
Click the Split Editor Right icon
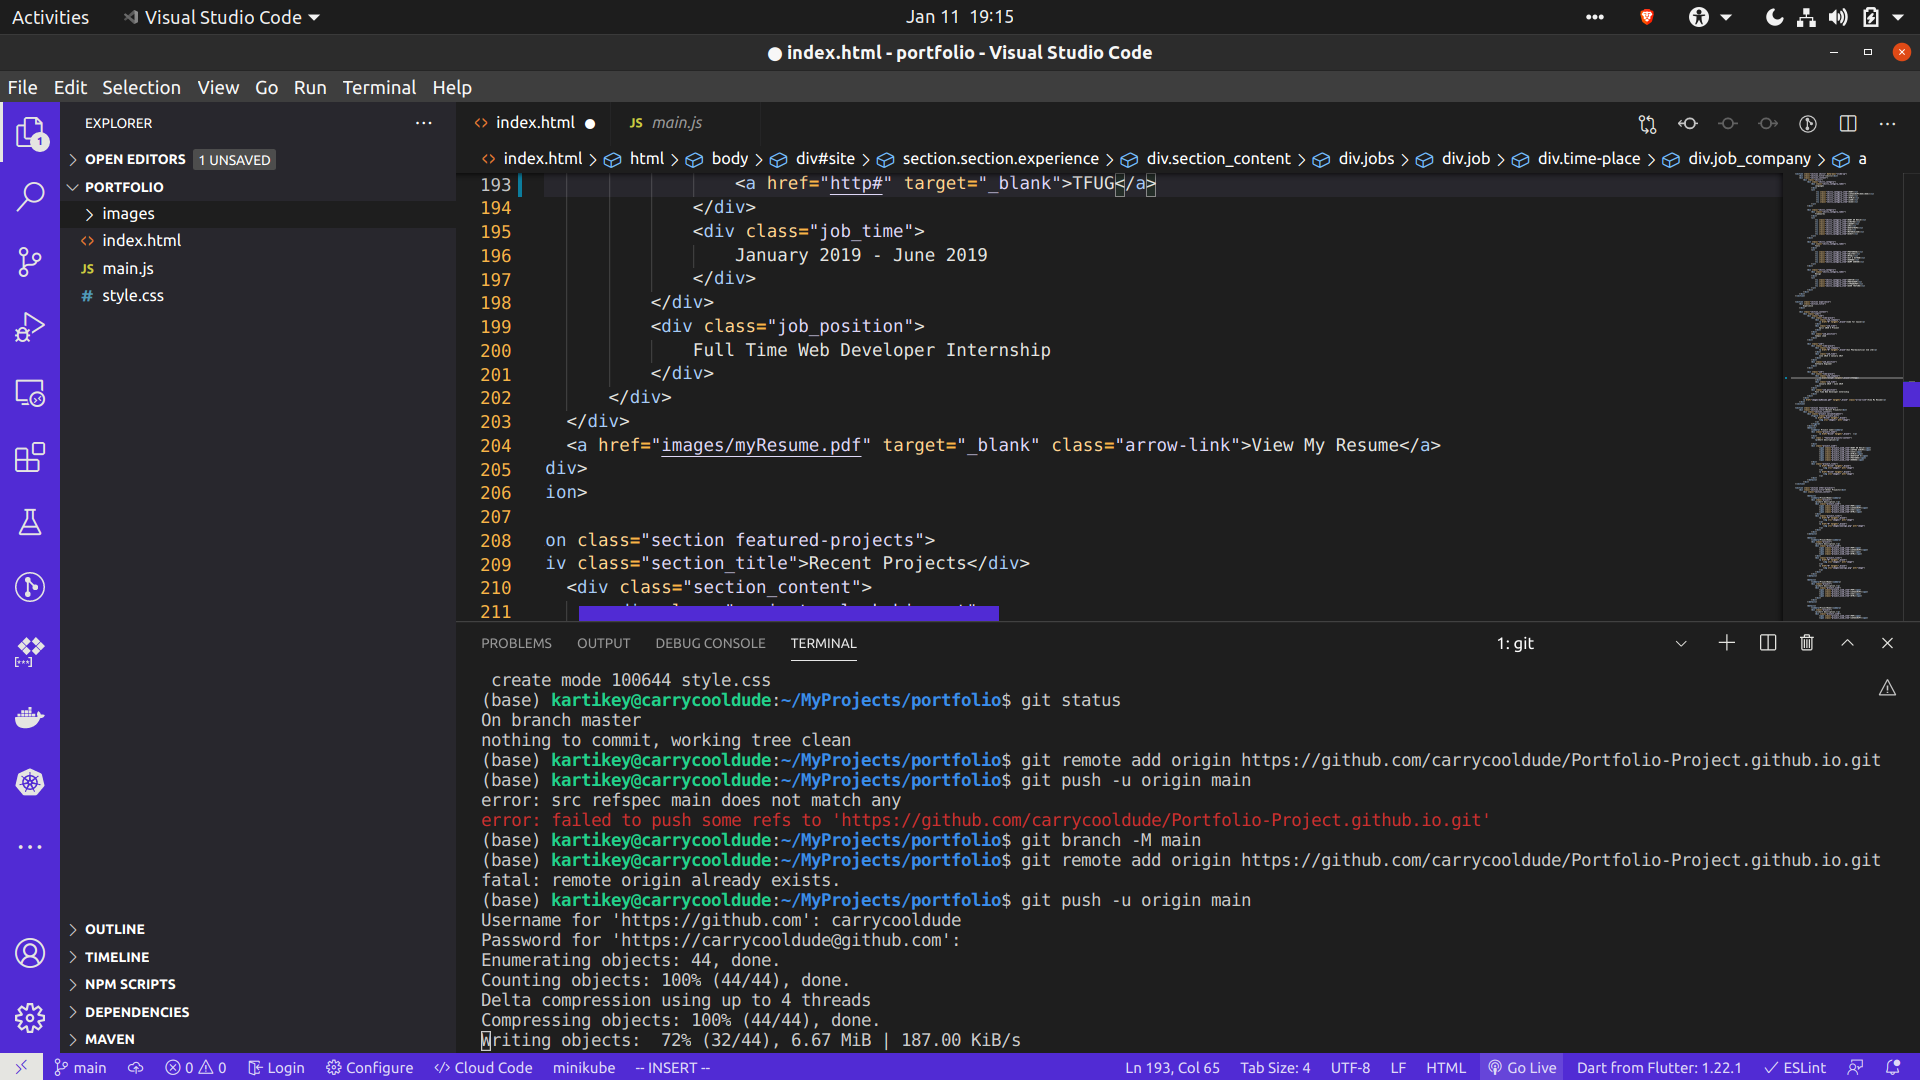[x=1848, y=124]
